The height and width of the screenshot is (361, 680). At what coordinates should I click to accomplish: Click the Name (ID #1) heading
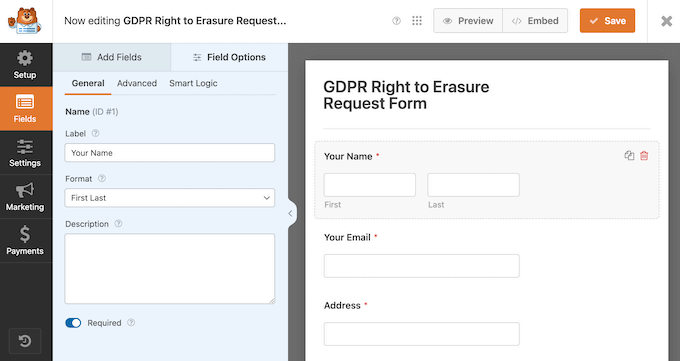pos(92,112)
